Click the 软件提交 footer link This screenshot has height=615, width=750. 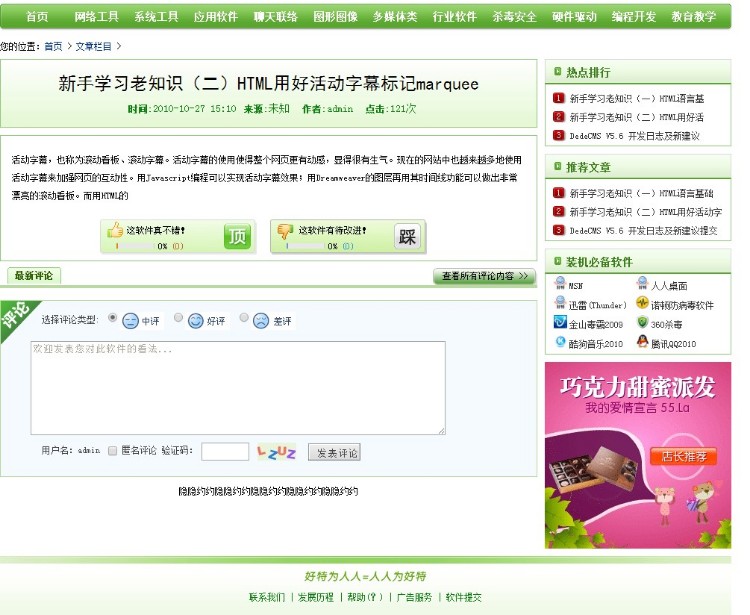463,597
